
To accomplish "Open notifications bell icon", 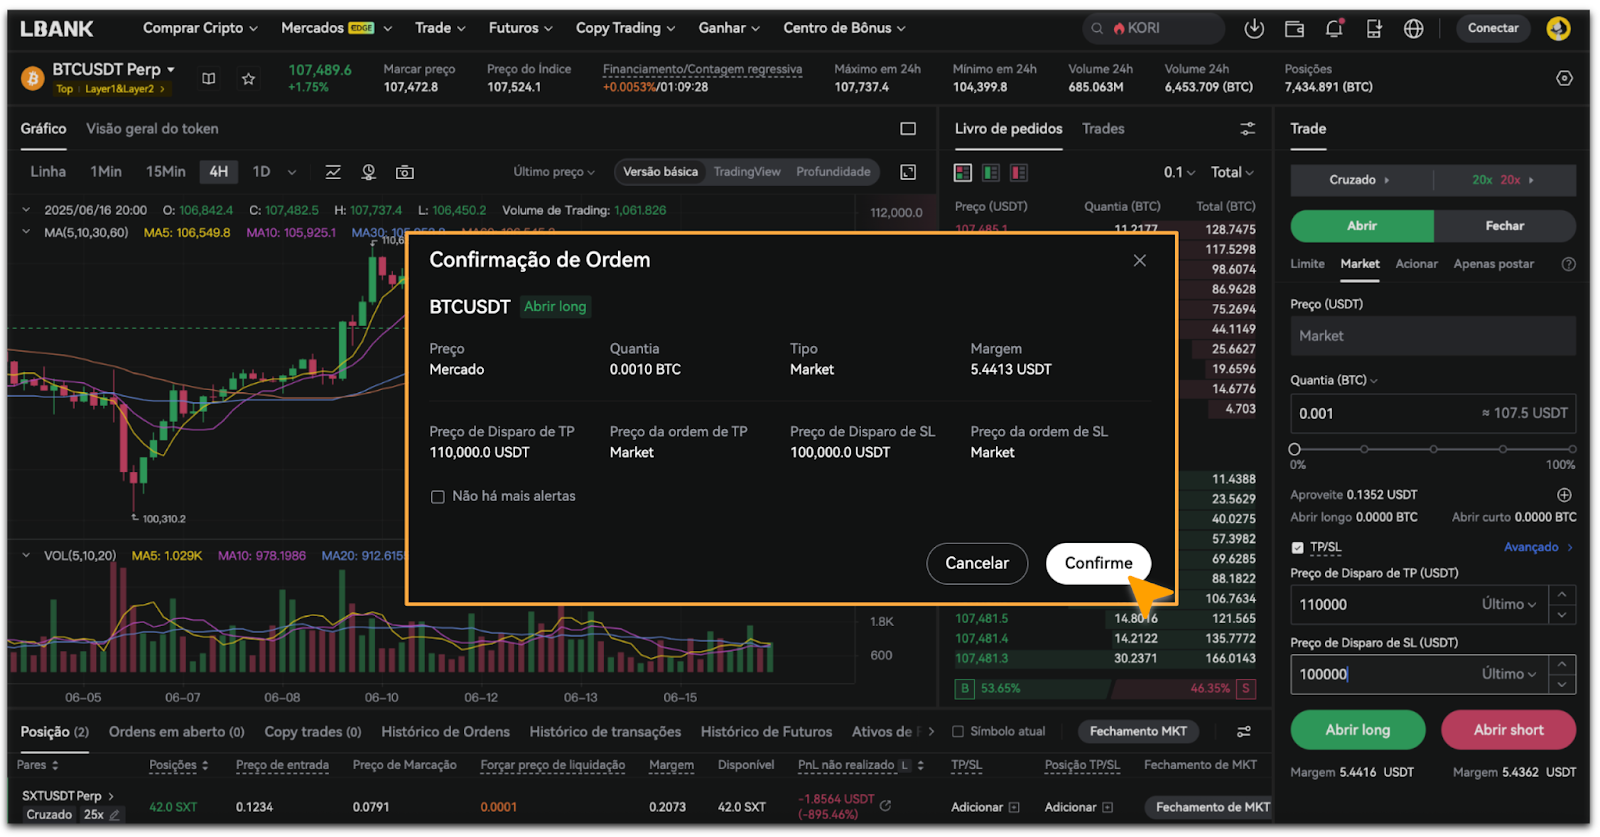I will click(1334, 29).
